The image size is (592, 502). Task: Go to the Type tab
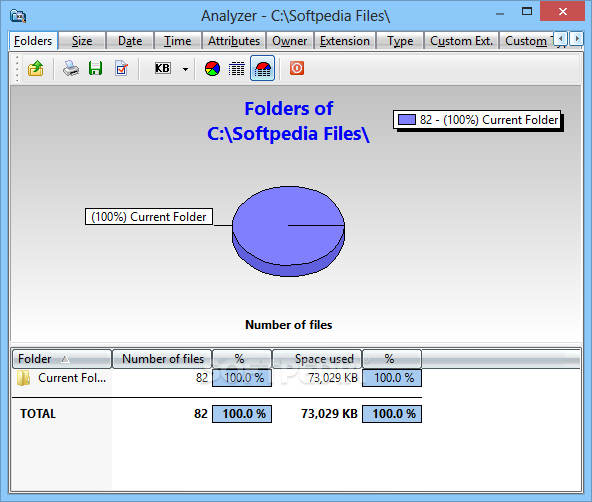400,41
